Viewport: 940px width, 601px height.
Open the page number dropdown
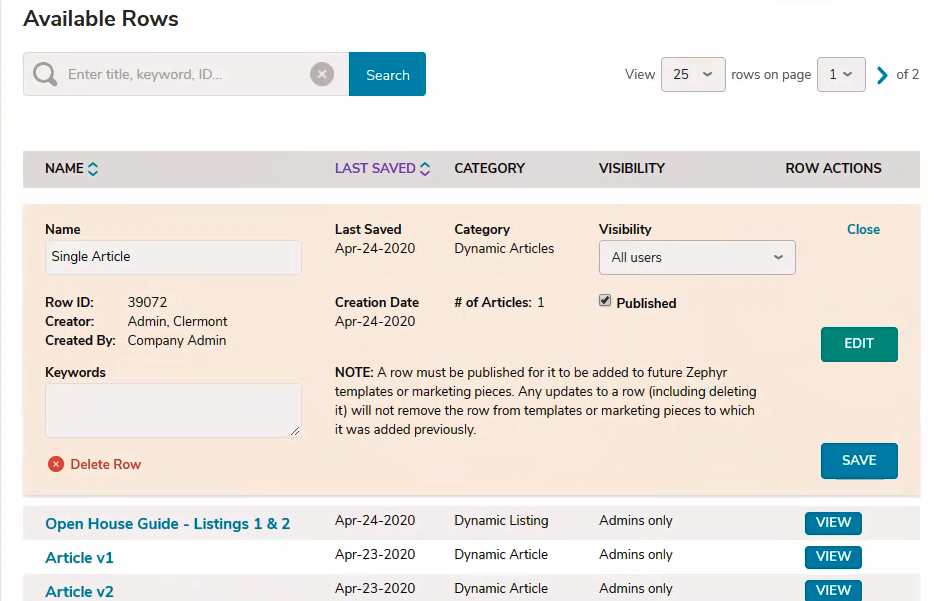[x=841, y=74]
